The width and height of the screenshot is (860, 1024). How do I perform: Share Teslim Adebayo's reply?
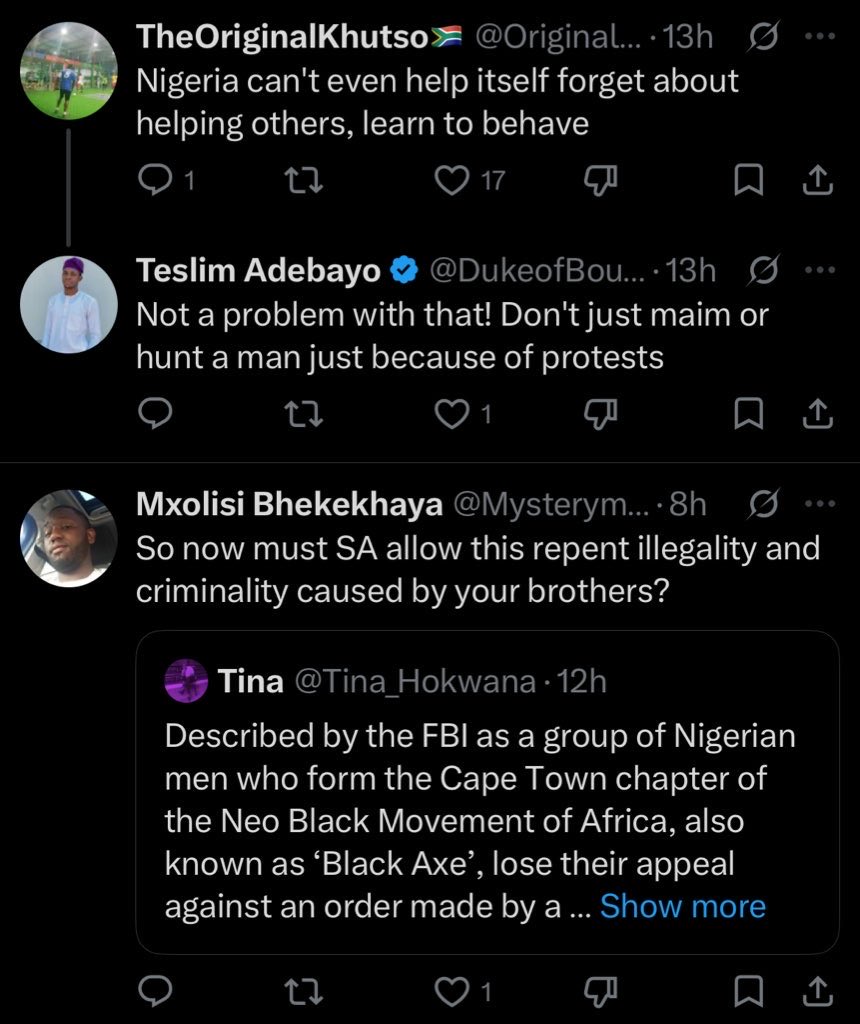pyautogui.click(x=817, y=413)
